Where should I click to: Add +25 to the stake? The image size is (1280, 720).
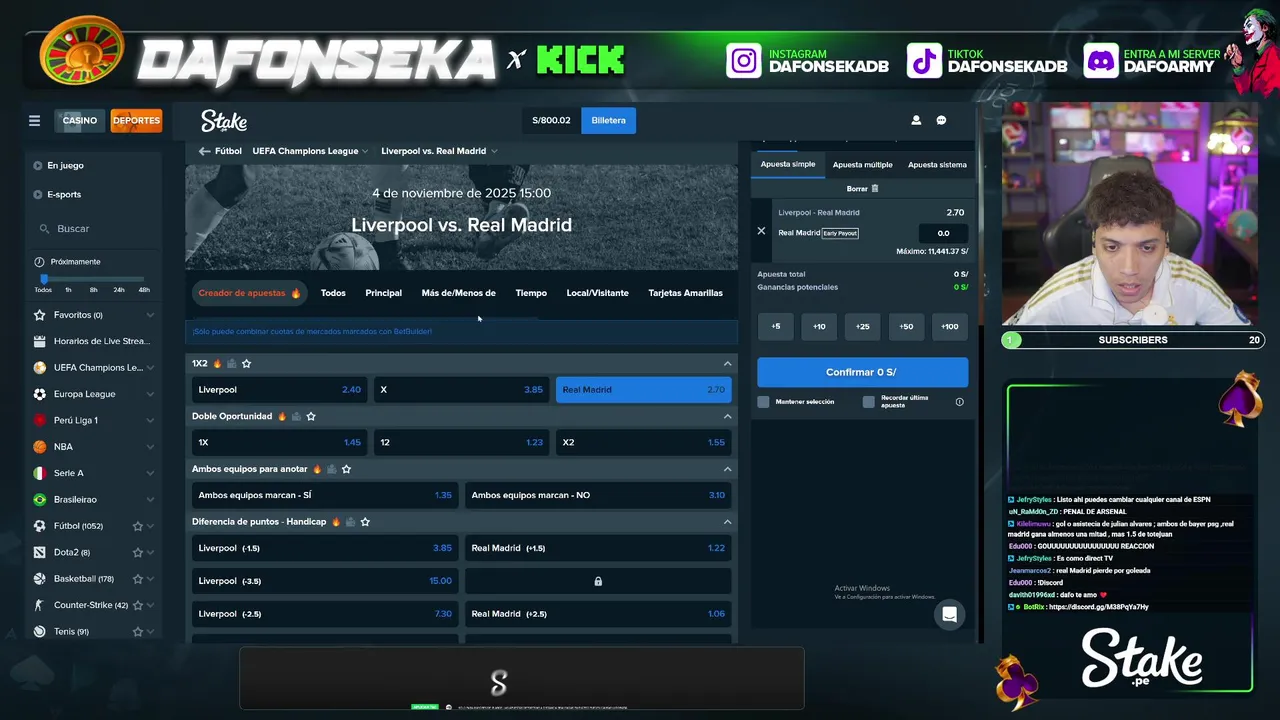(x=862, y=326)
